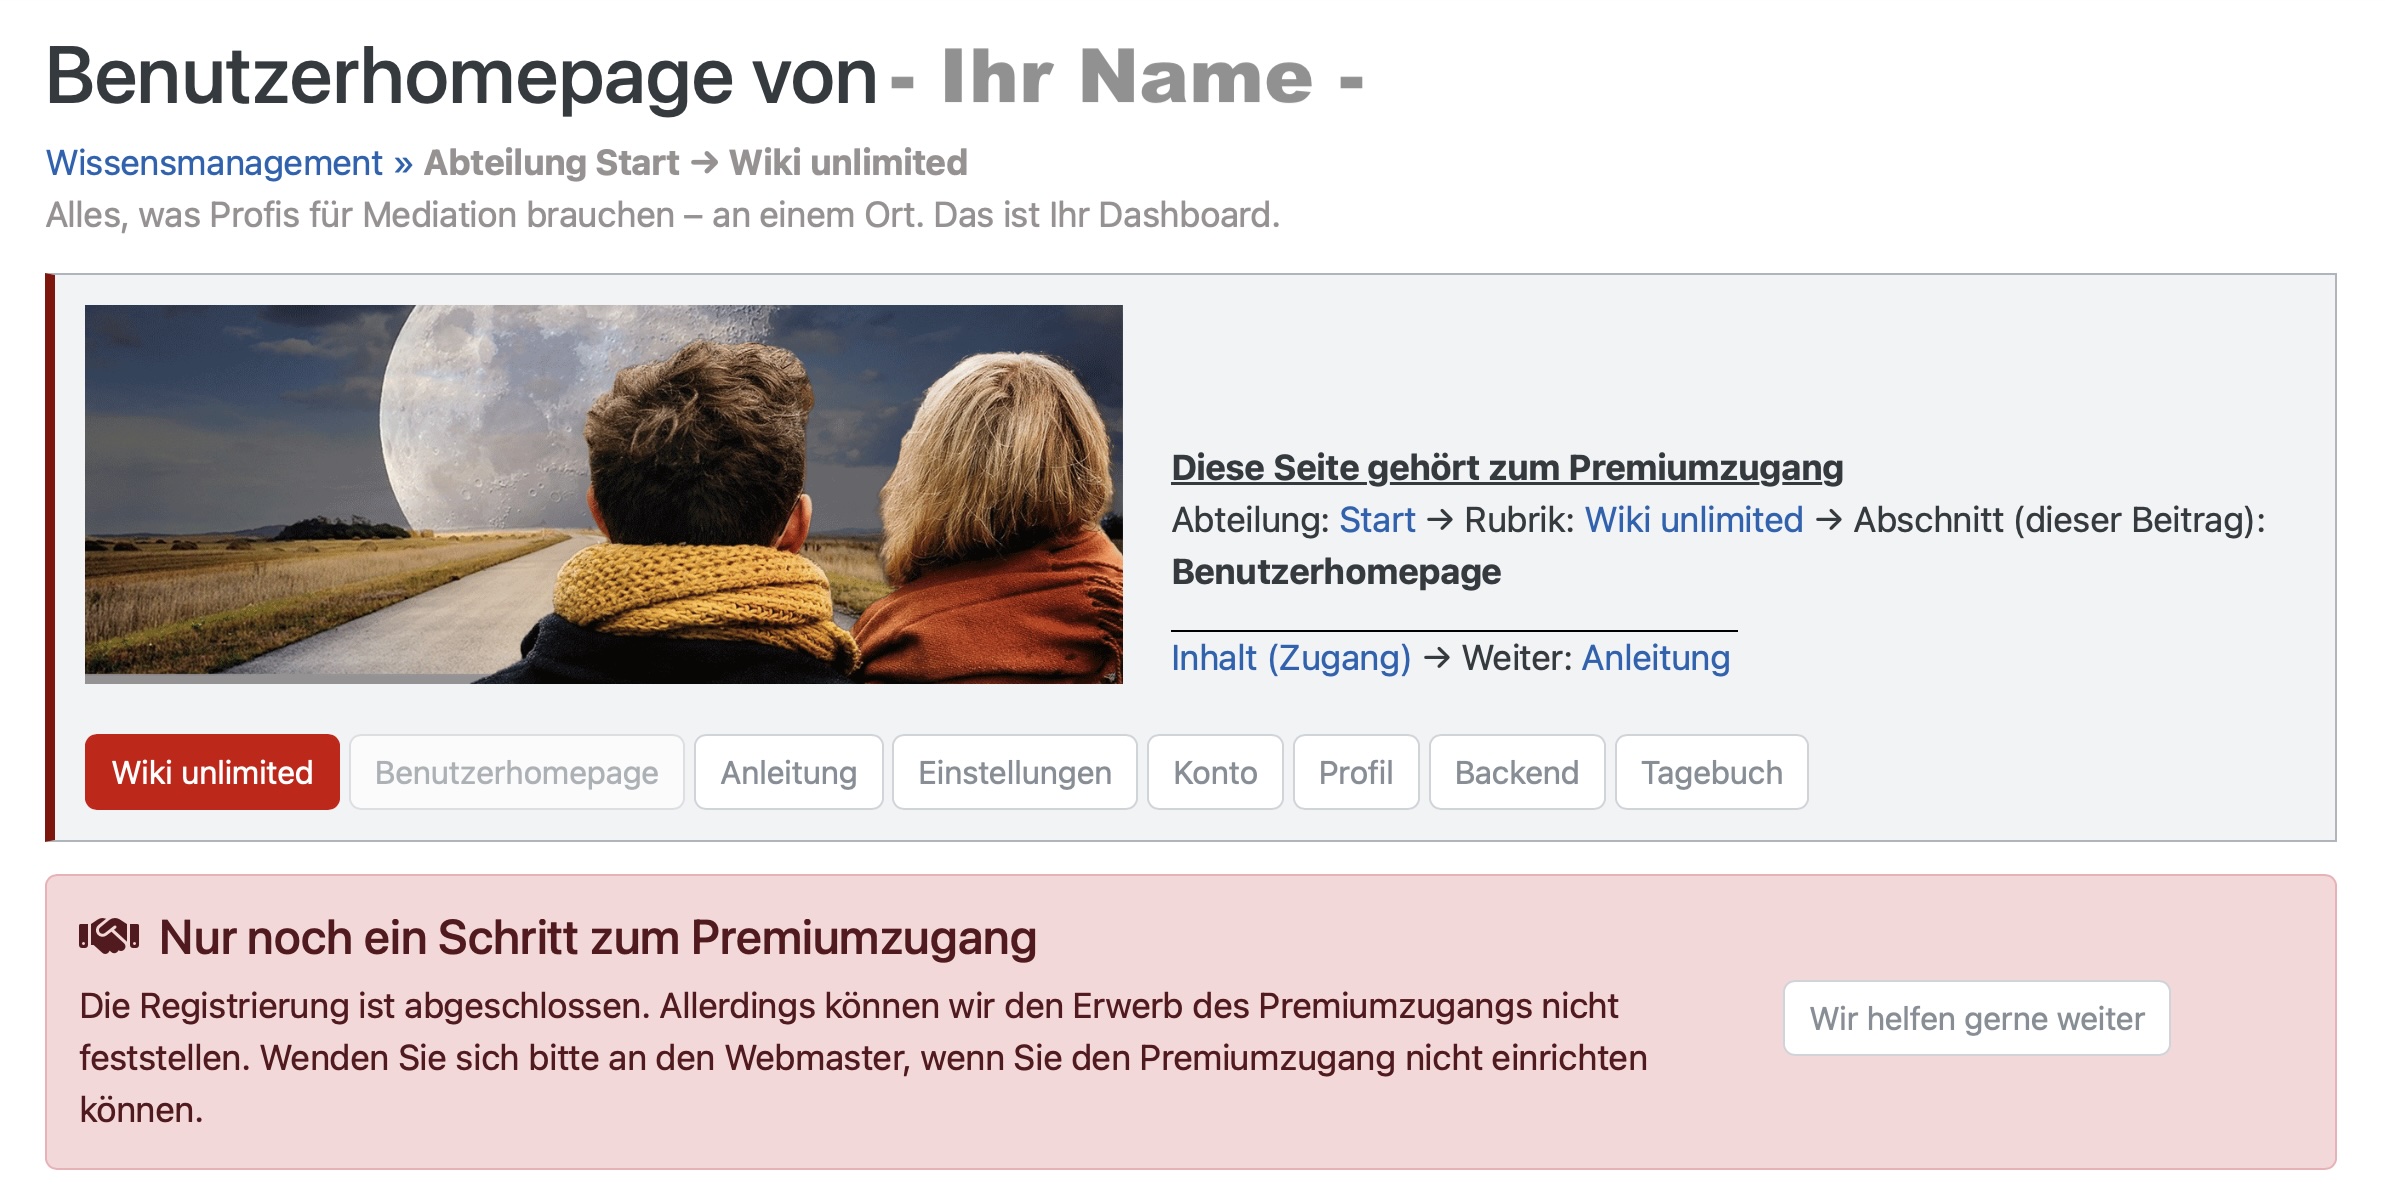The width and height of the screenshot is (2385, 1197).
Task: Switch to the Backend tab
Action: coord(1517,772)
